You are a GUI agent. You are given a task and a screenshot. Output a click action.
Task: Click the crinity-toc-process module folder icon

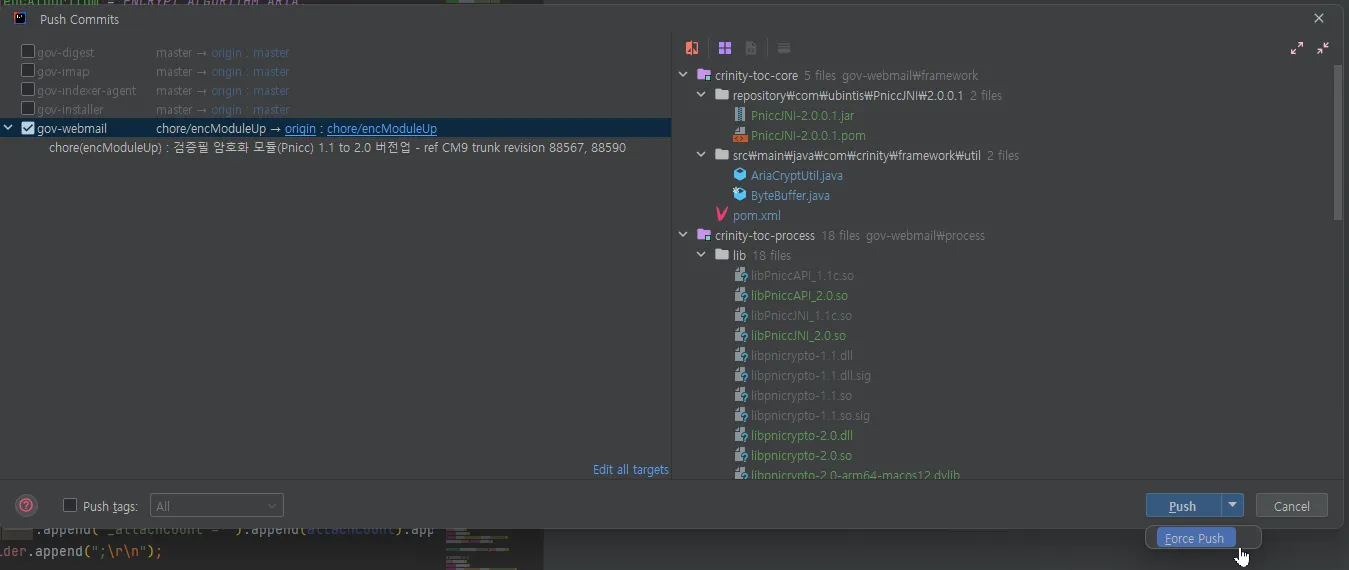(704, 235)
